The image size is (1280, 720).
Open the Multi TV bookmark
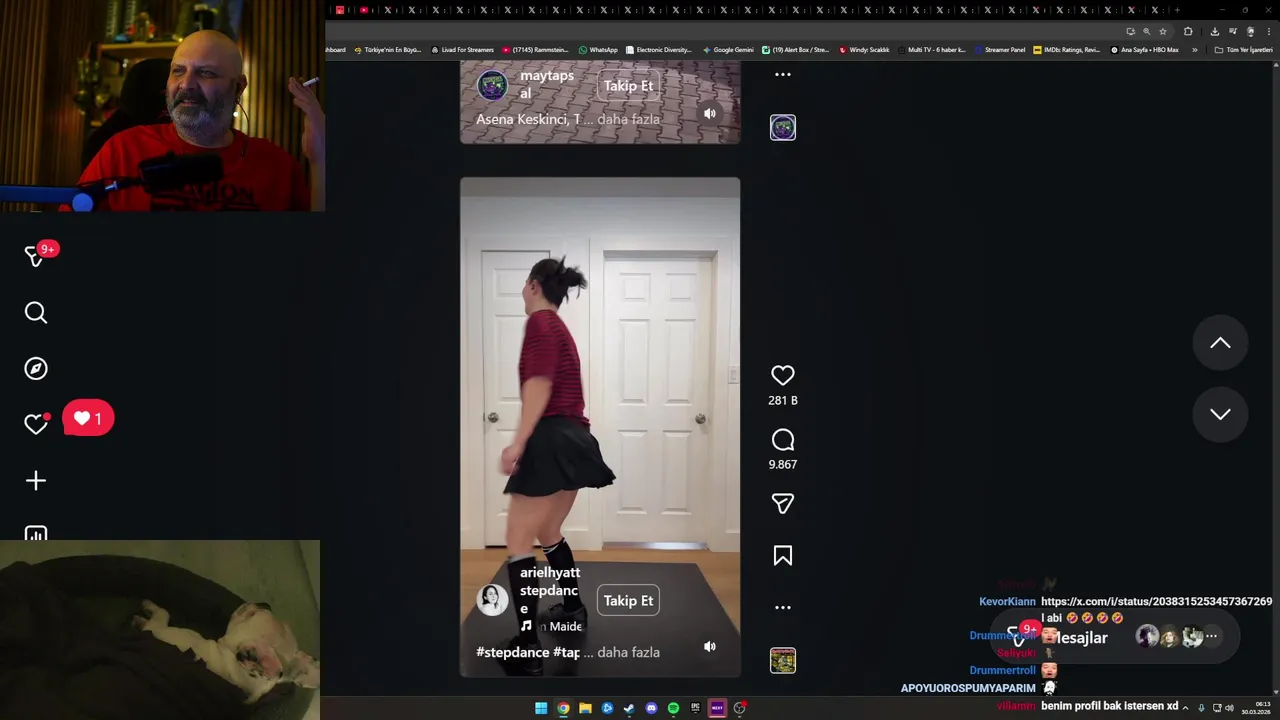[932, 50]
